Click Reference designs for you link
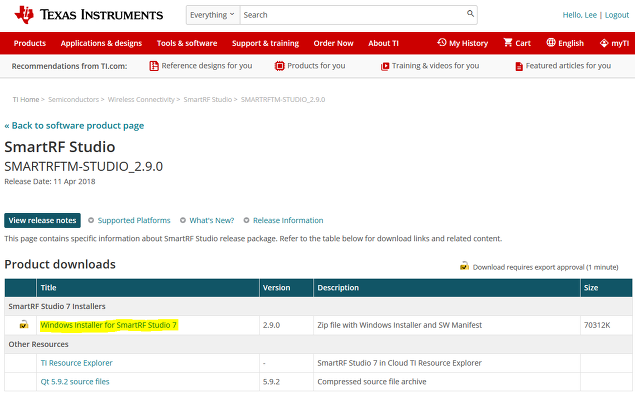 coord(207,66)
